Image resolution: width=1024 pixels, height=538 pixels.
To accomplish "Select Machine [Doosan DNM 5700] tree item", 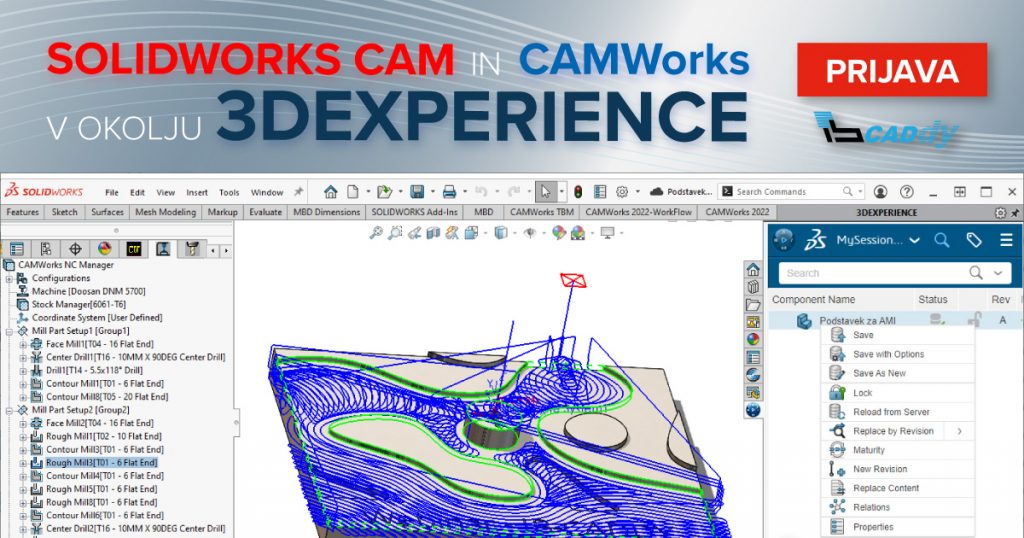I will 88,292.
